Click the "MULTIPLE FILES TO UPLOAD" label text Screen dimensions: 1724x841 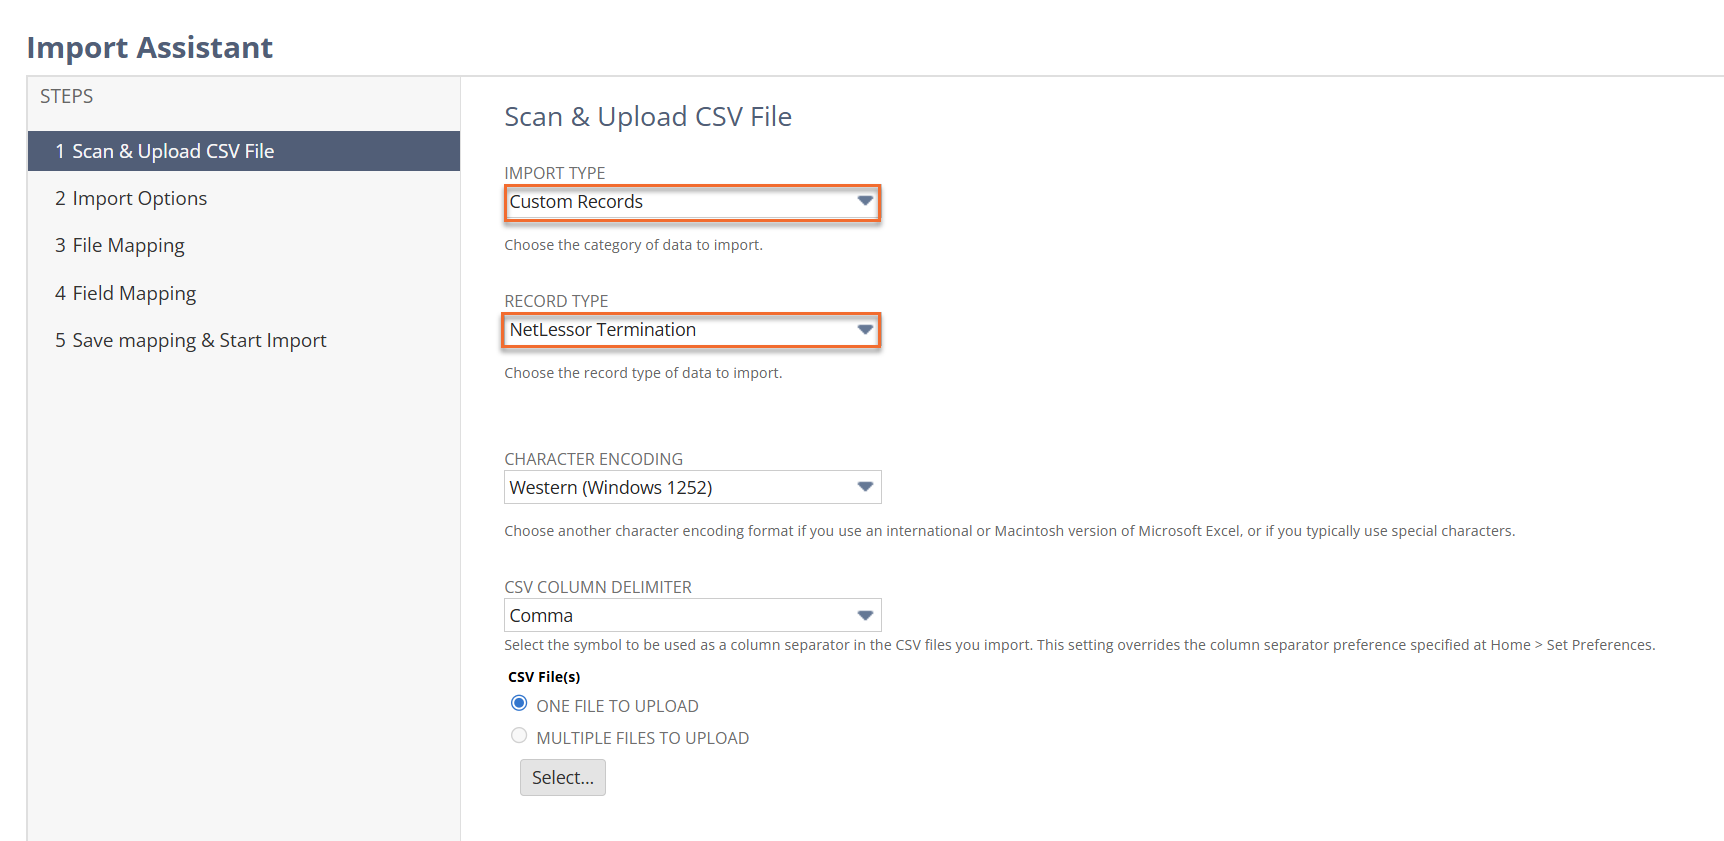(x=642, y=738)
